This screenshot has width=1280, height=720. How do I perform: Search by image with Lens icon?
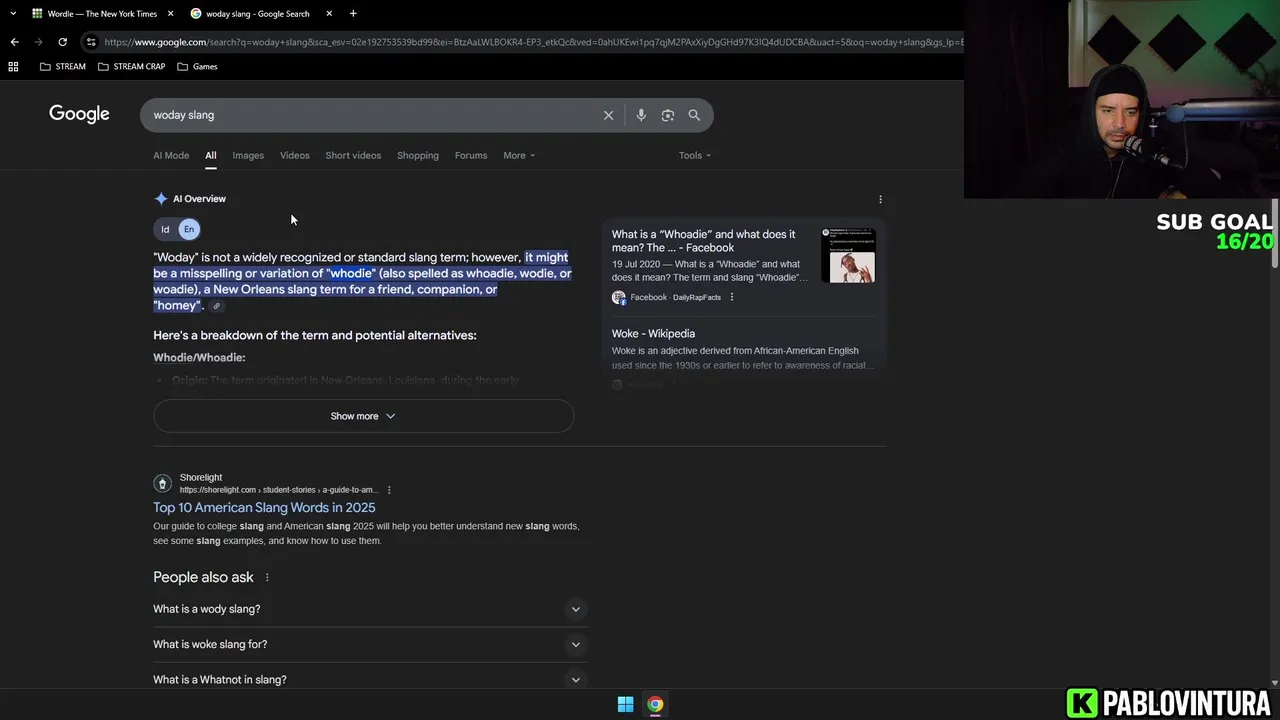tap(668, 115)
